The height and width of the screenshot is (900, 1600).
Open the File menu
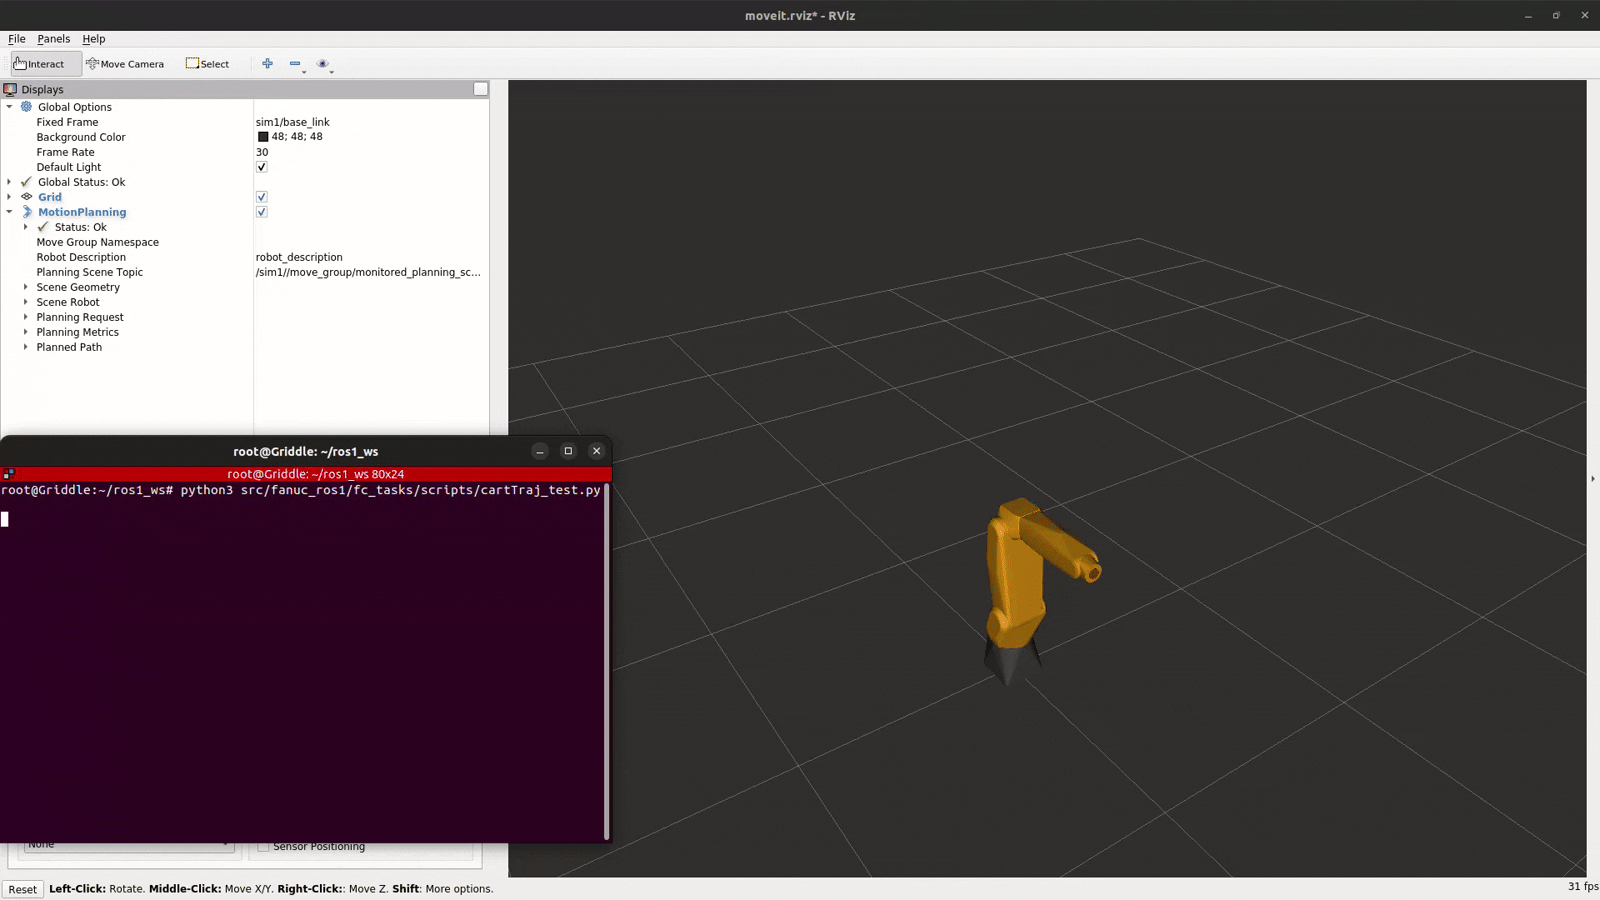tap(17, 39)
